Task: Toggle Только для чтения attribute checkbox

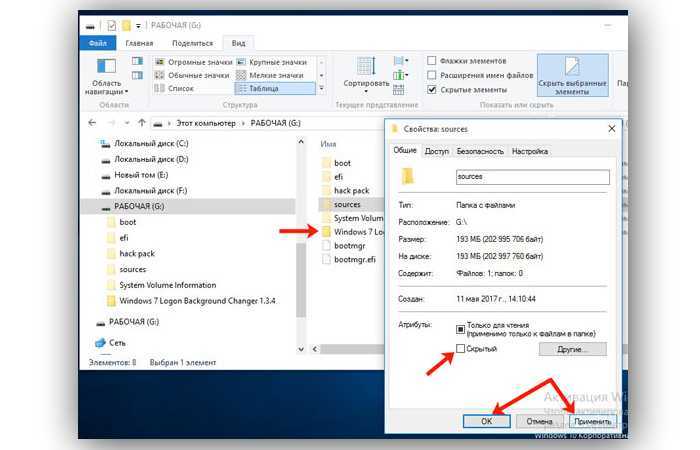Action: coord(460,329)
